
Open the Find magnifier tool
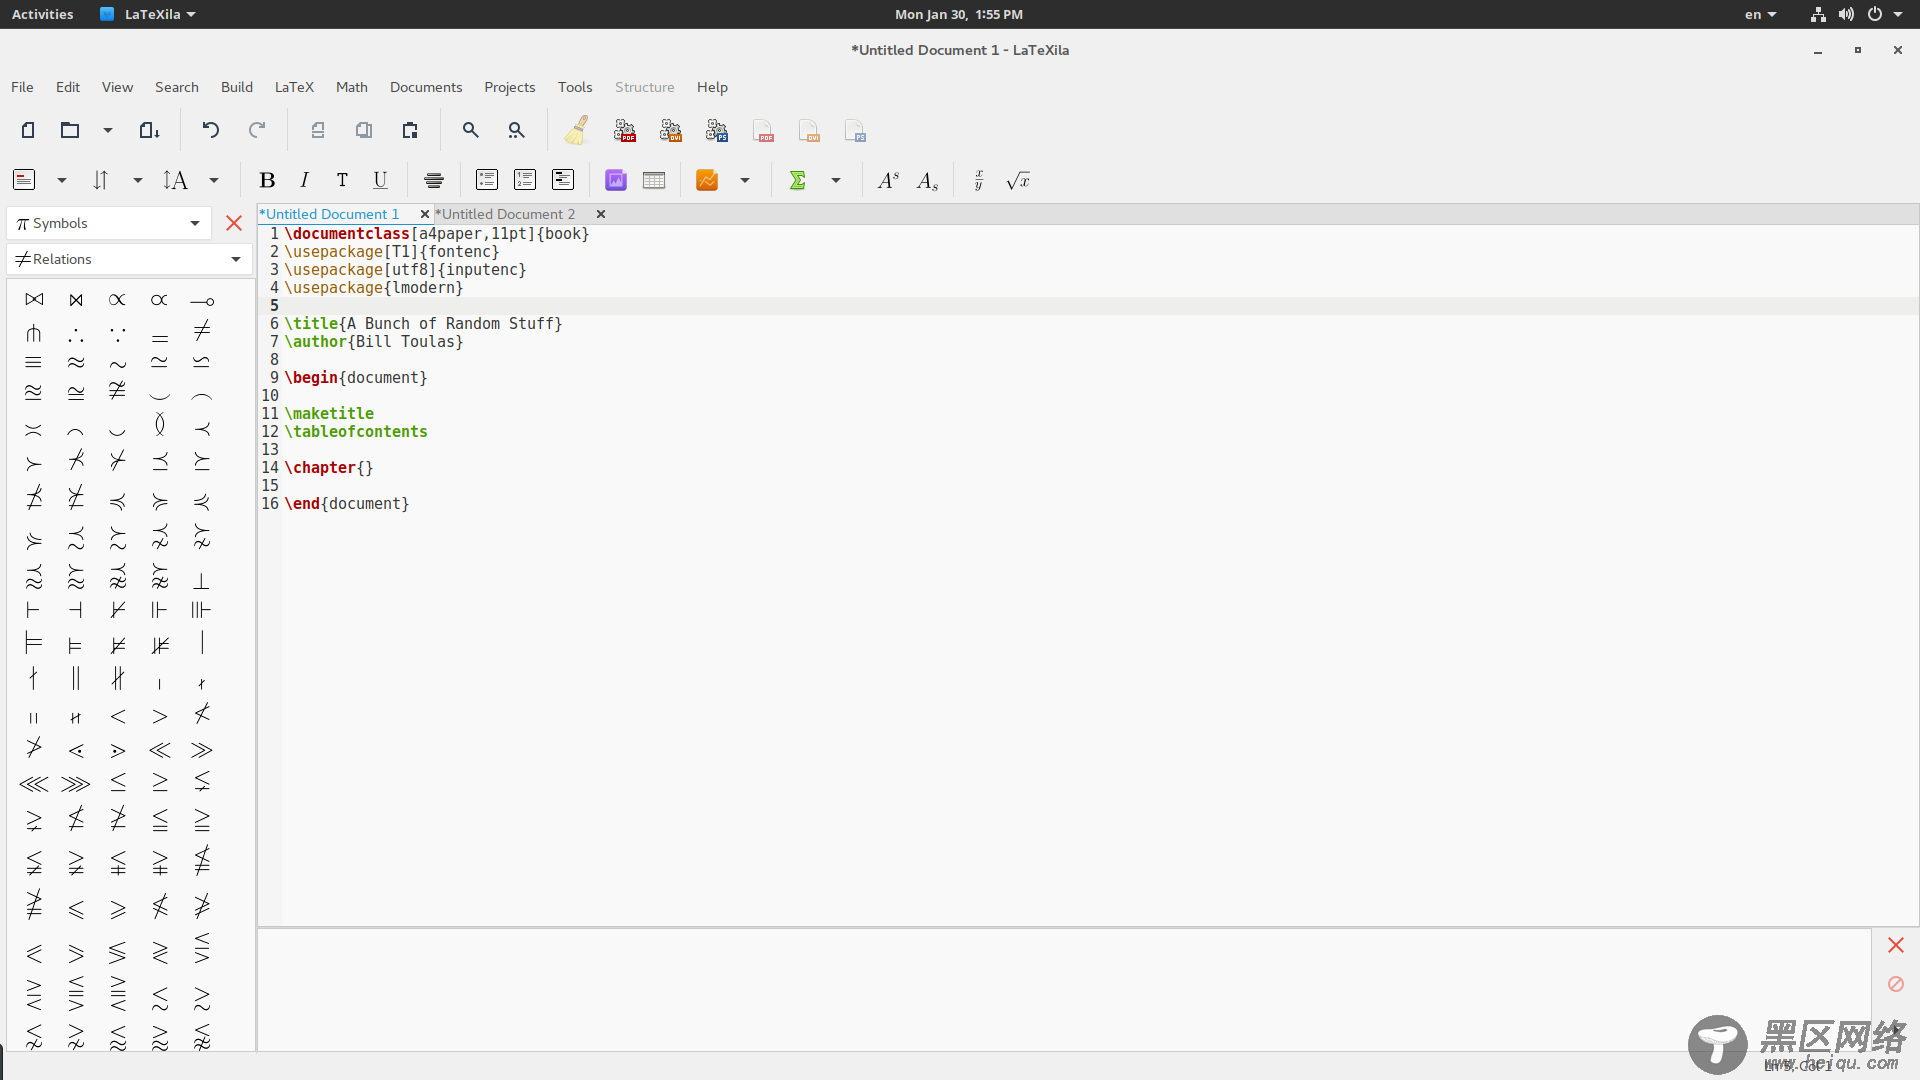470,130
